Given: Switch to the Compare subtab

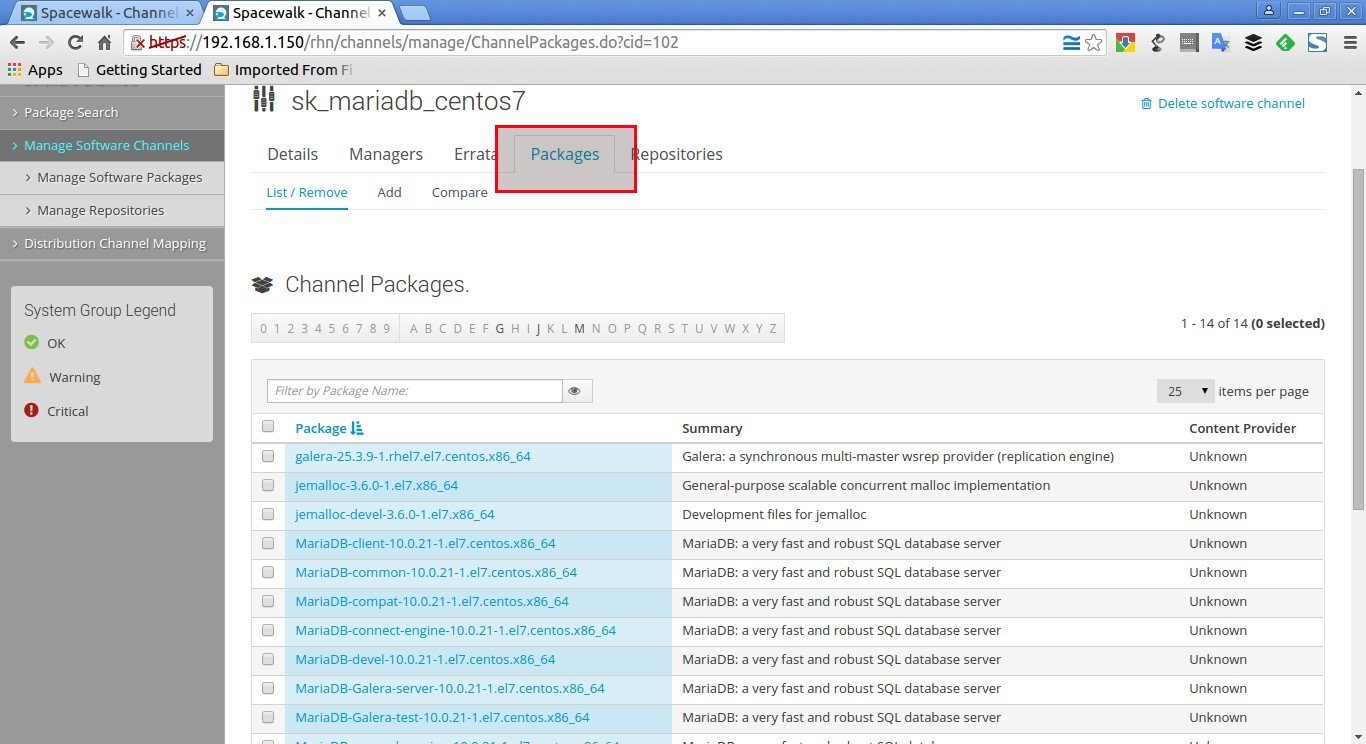Looking at the screenshot, I should tap(460, 192).
